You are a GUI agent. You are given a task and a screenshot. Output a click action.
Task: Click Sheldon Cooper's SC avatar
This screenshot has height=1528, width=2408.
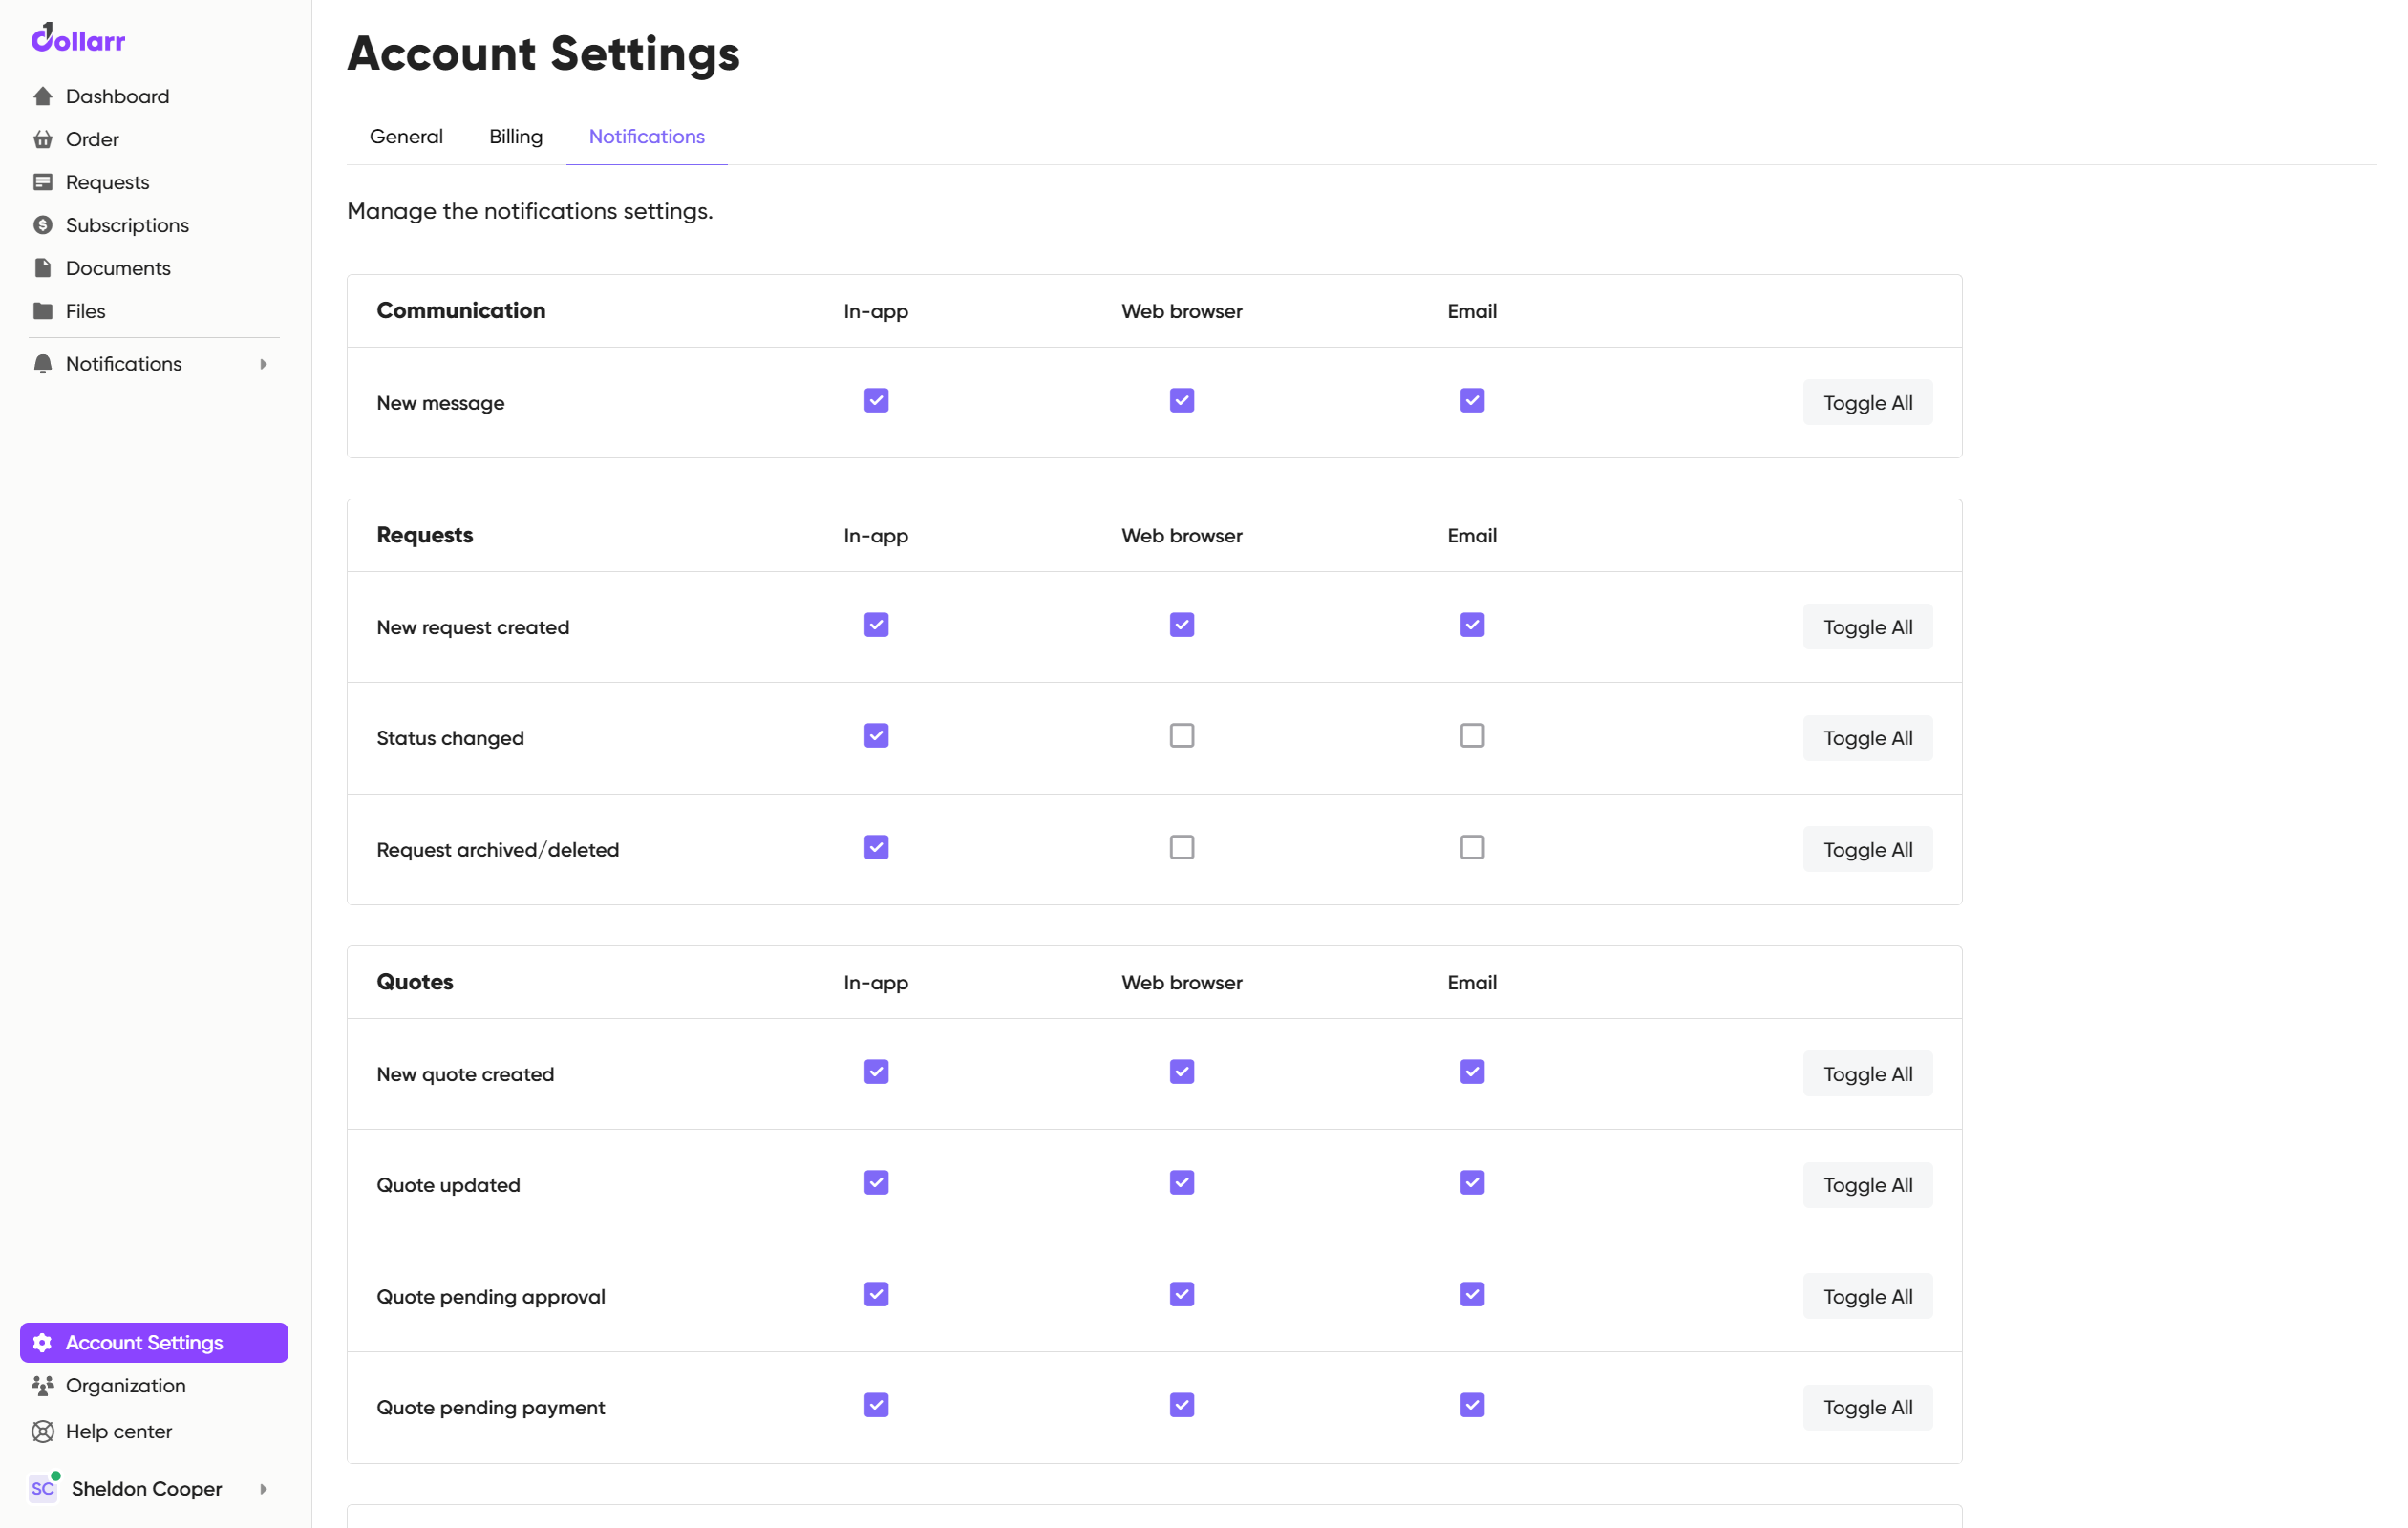[43, 1488]
